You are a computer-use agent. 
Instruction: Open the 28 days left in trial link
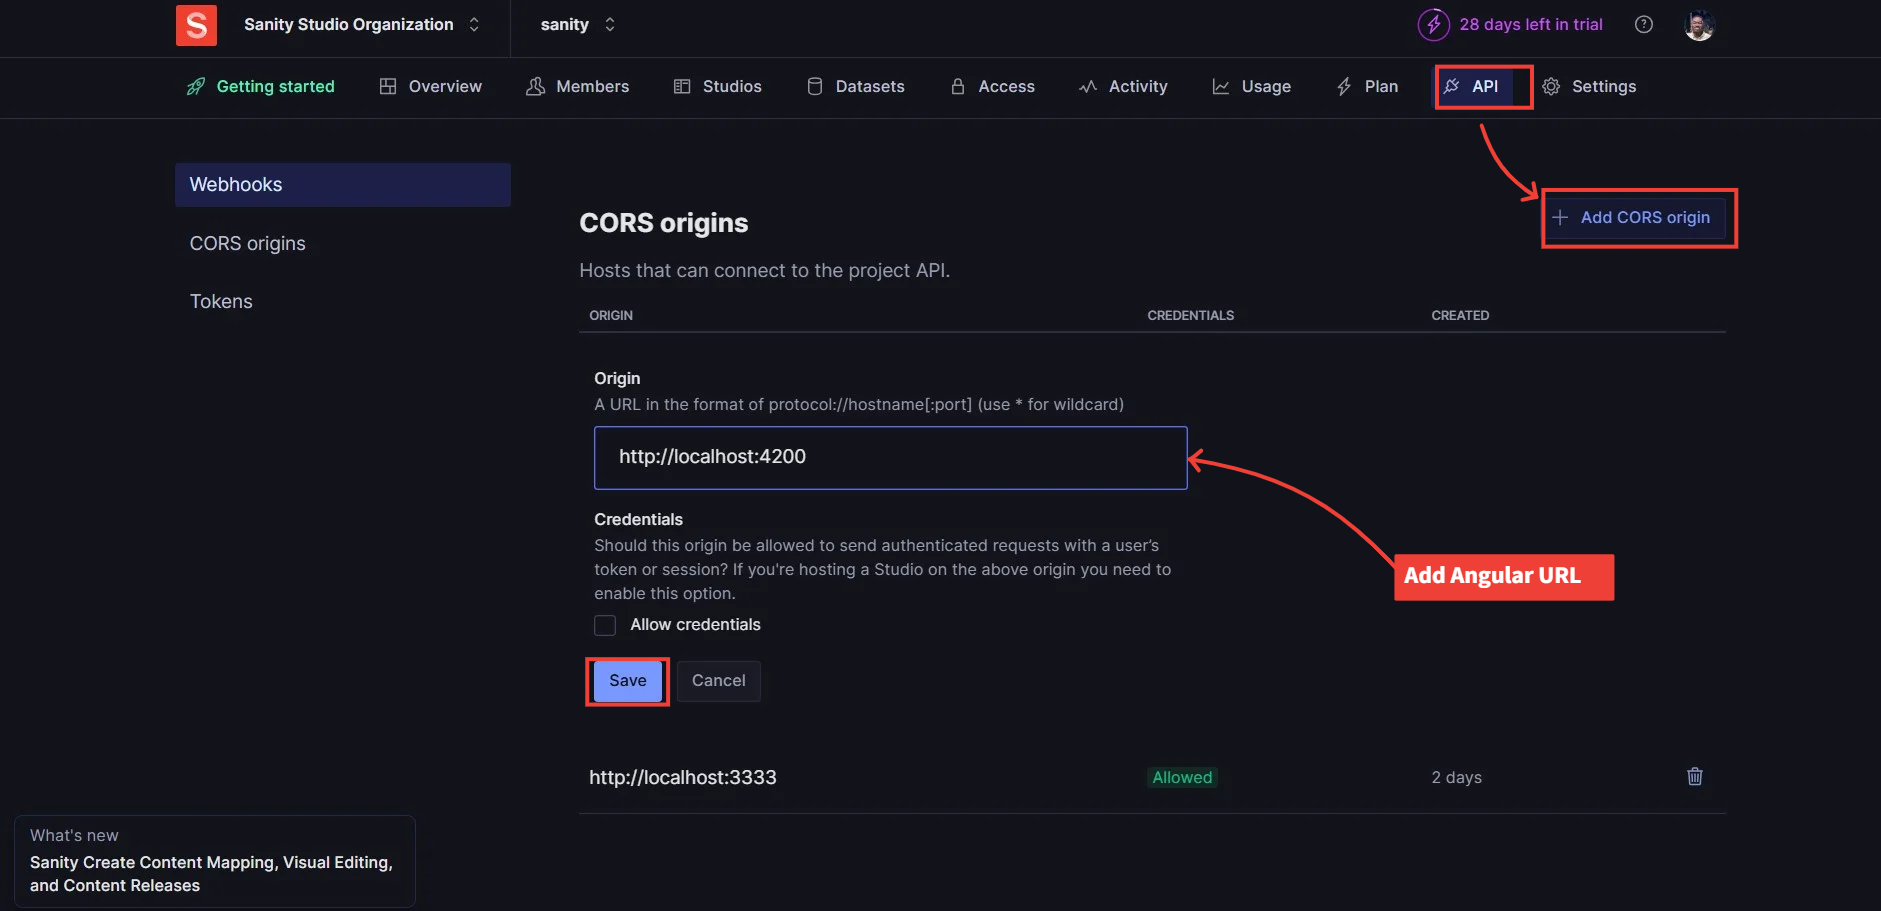pyautogui.click(x=1530, y=25)
